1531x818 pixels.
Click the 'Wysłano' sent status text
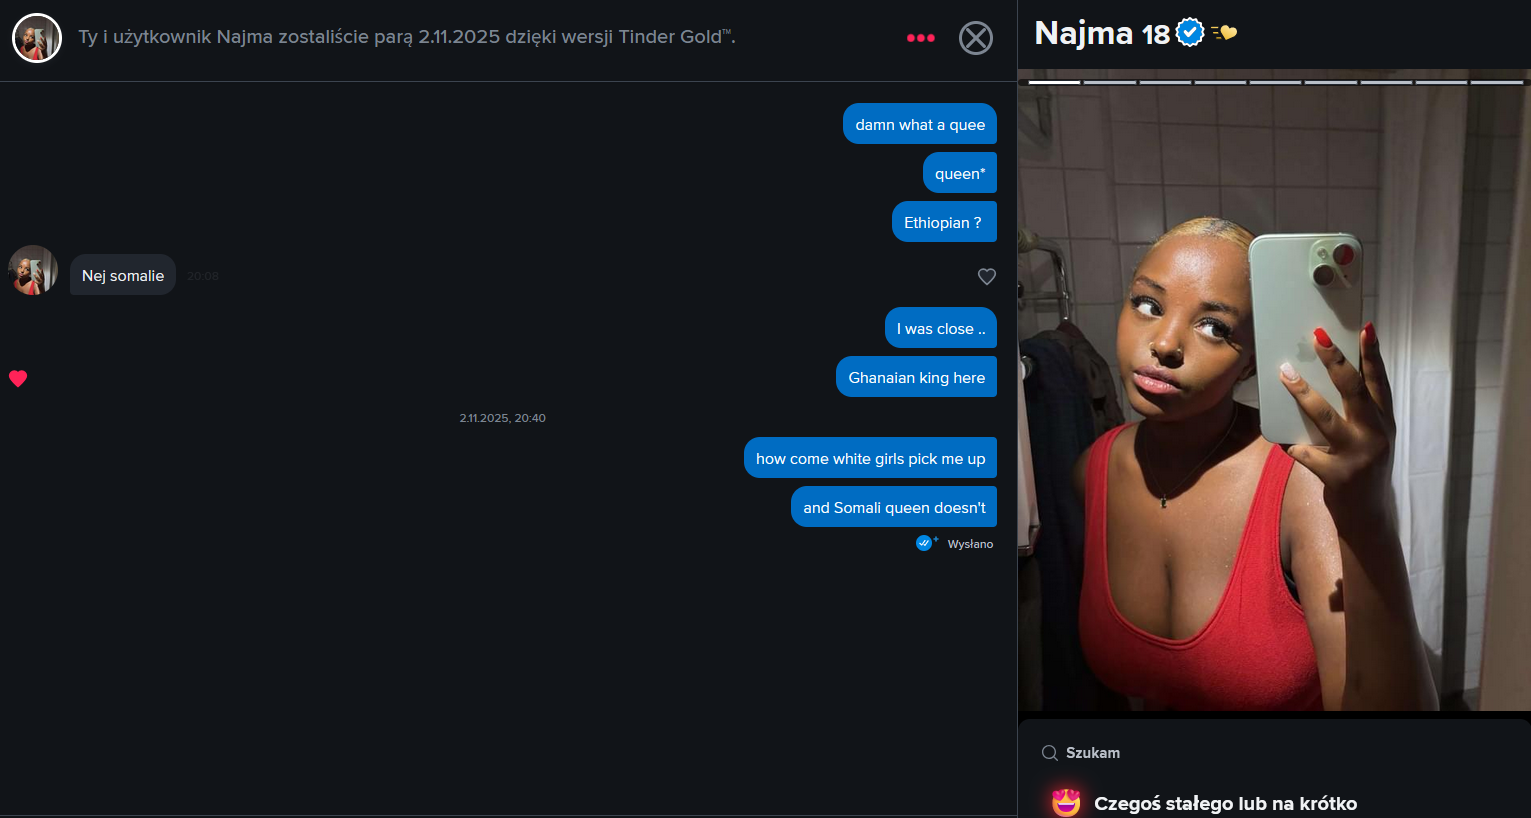[970, 544]
